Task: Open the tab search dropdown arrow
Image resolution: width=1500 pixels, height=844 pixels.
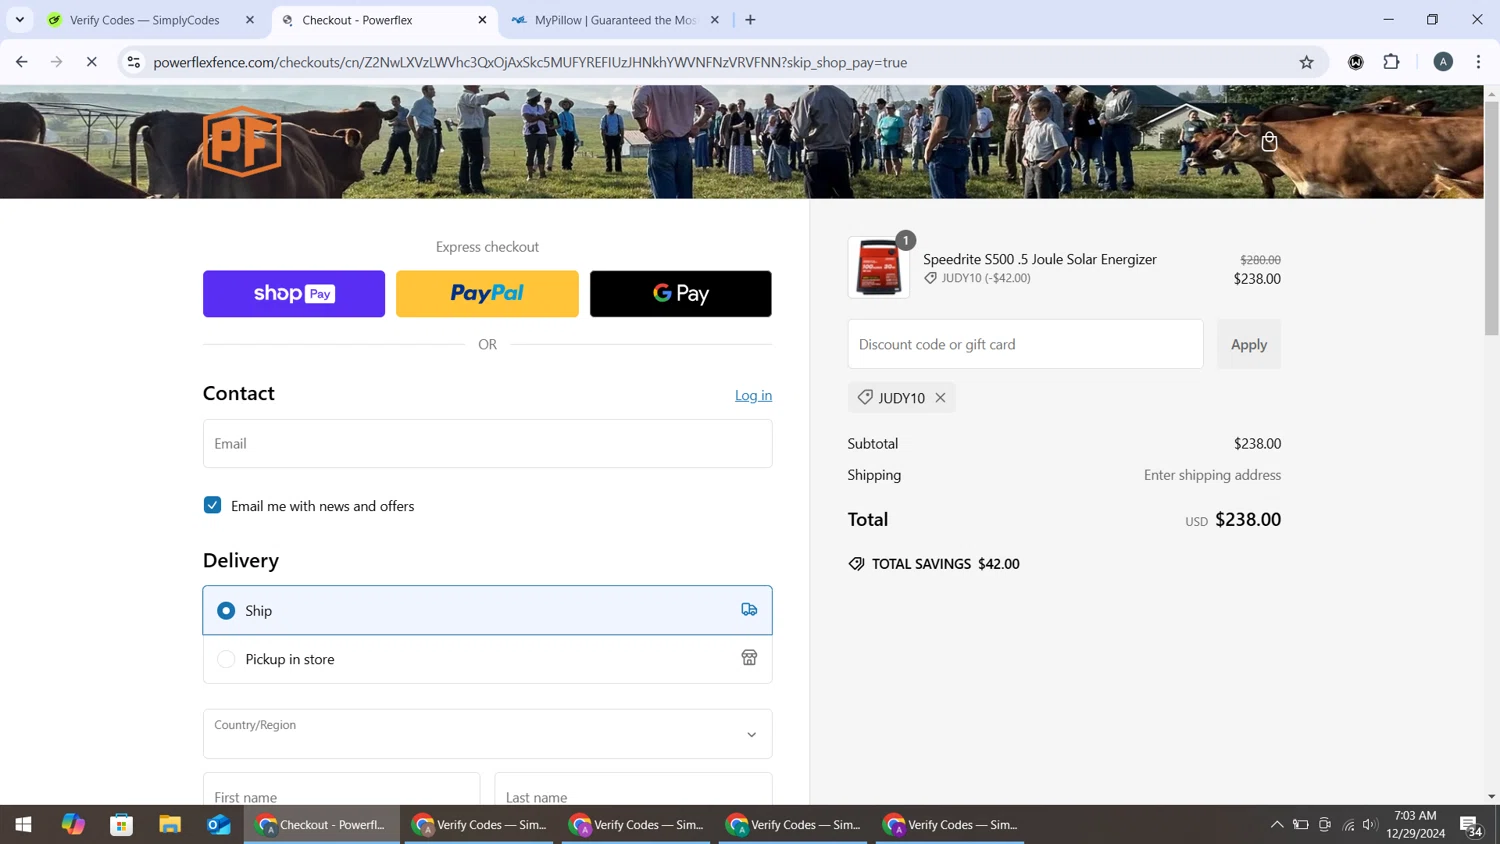Action: (x=19, y=20)
